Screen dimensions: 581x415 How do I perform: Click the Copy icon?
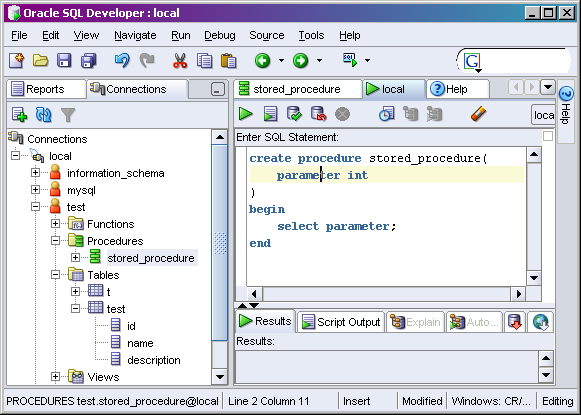(205, 60)
